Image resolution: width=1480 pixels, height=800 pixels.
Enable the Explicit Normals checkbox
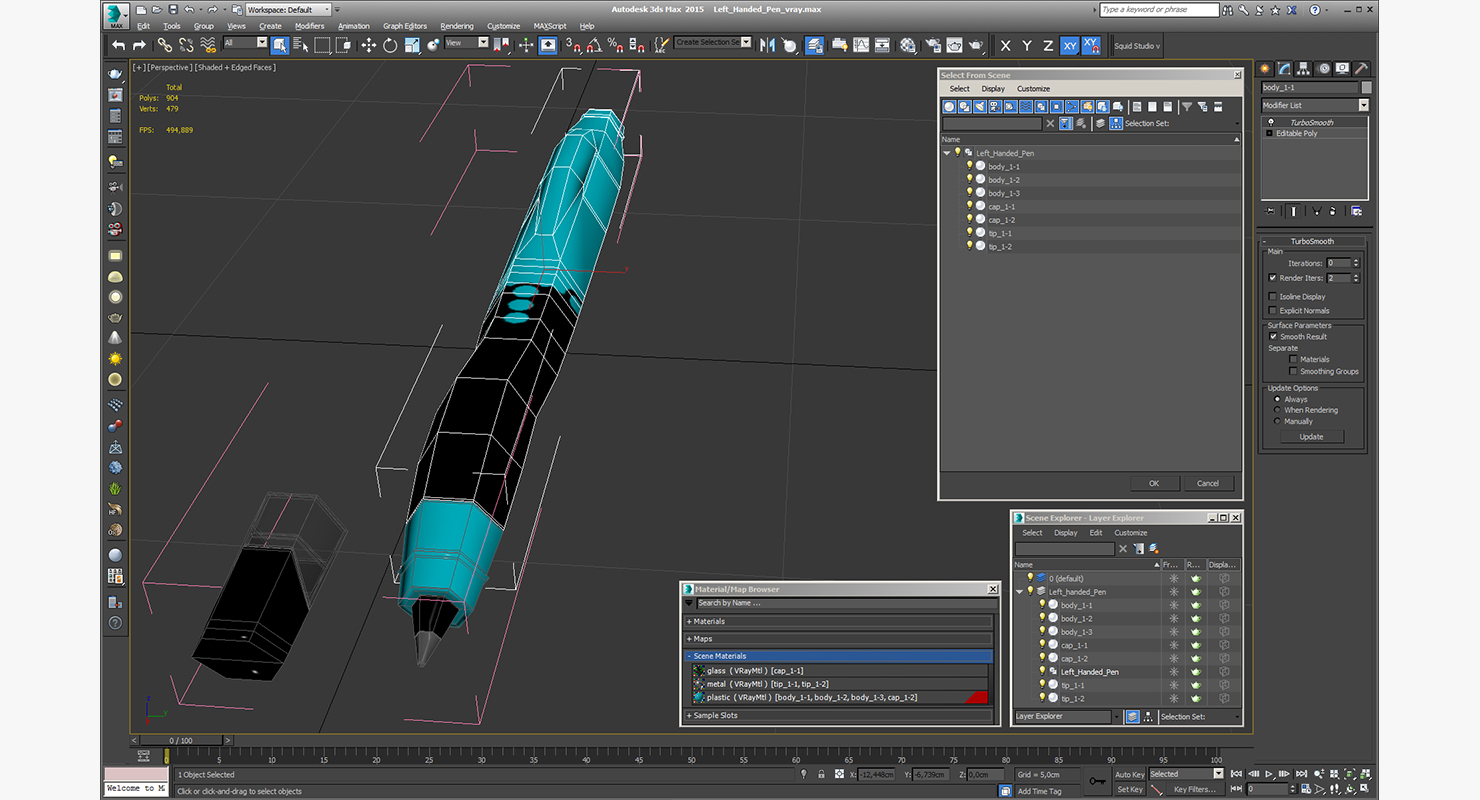point(1272,310)
